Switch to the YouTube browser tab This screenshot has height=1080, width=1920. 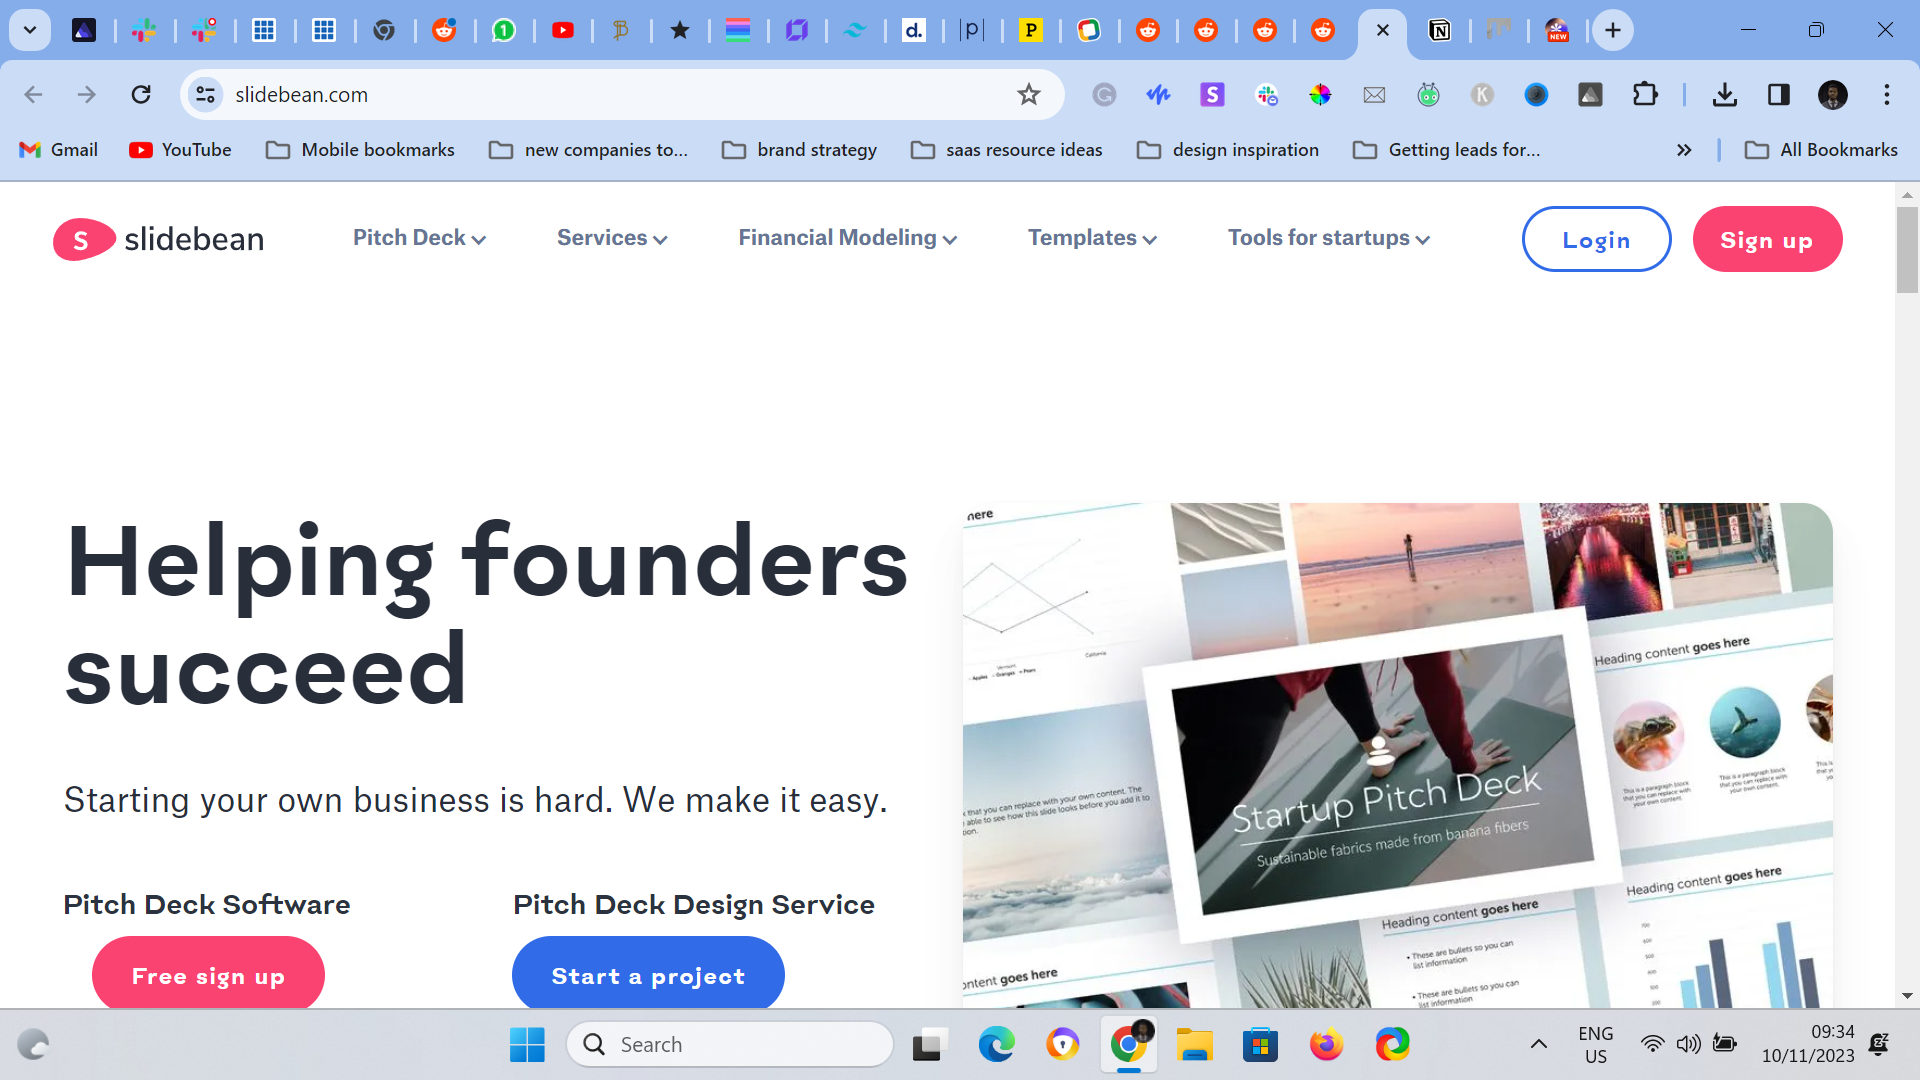[x=563, y=30]
